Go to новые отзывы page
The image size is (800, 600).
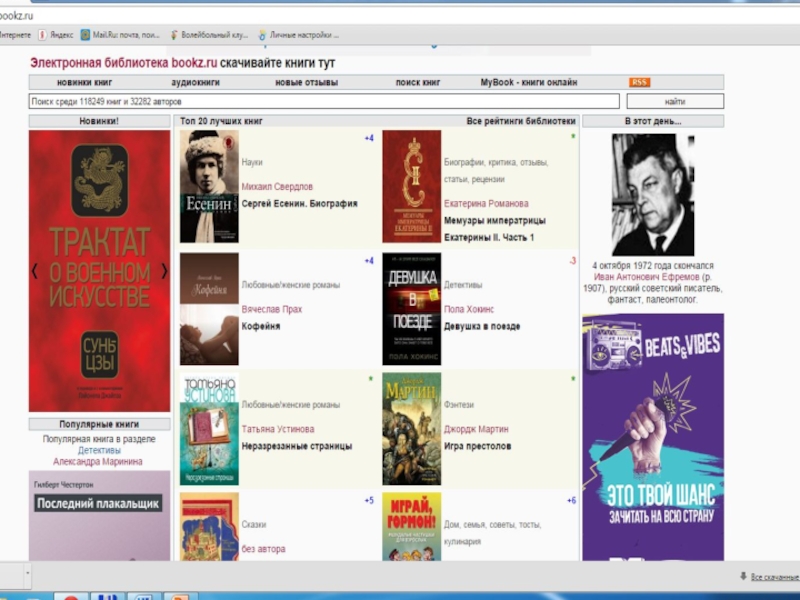(x=306, y=82)
